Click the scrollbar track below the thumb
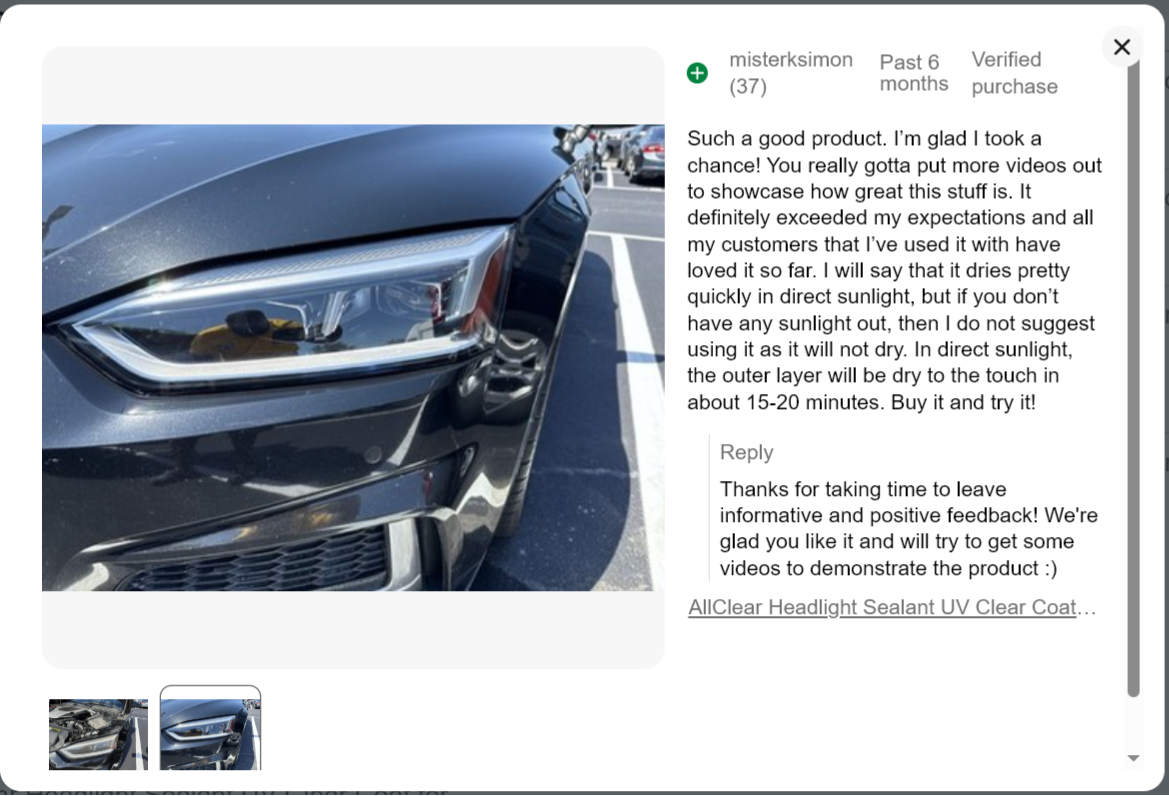Image resolution: width=1169 pixels, height=796 pixels. tap(1133, 723)
